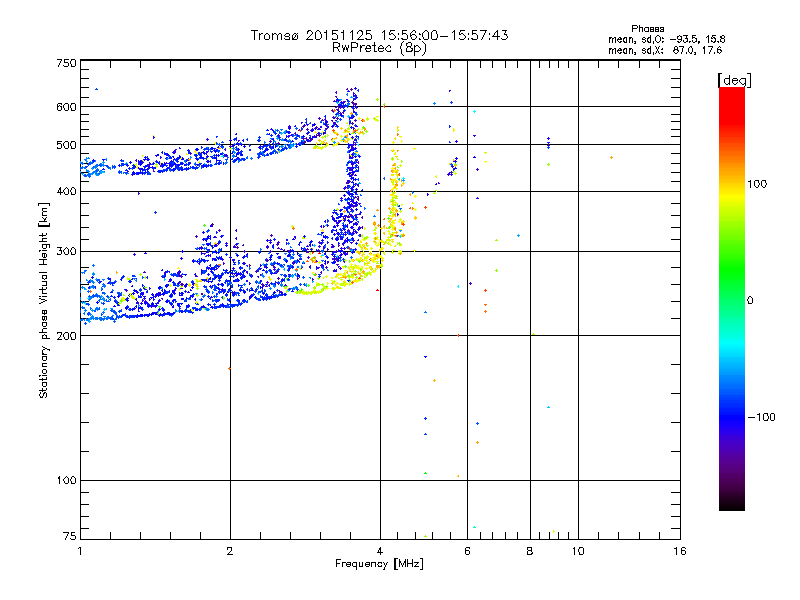Screen dimensions: 800x600
Task: Click the 16 frequency axis tick label
Action: (680, 551)
